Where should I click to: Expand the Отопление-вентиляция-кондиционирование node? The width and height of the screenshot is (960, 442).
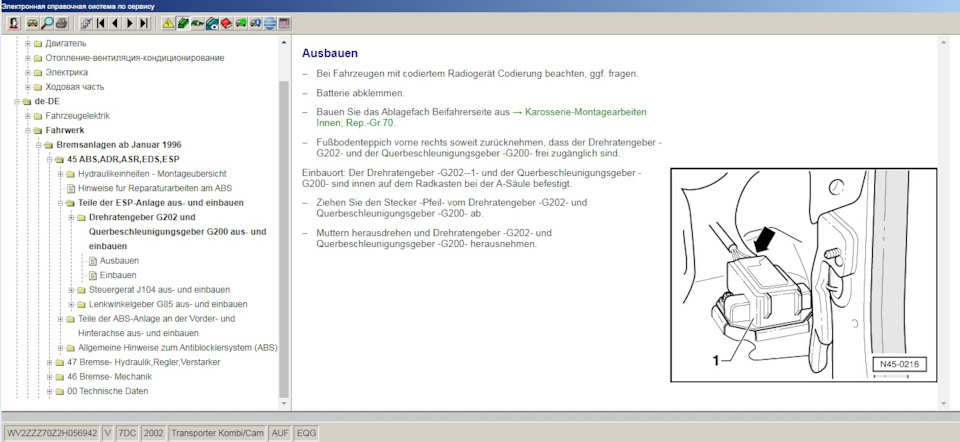point(28,58)
